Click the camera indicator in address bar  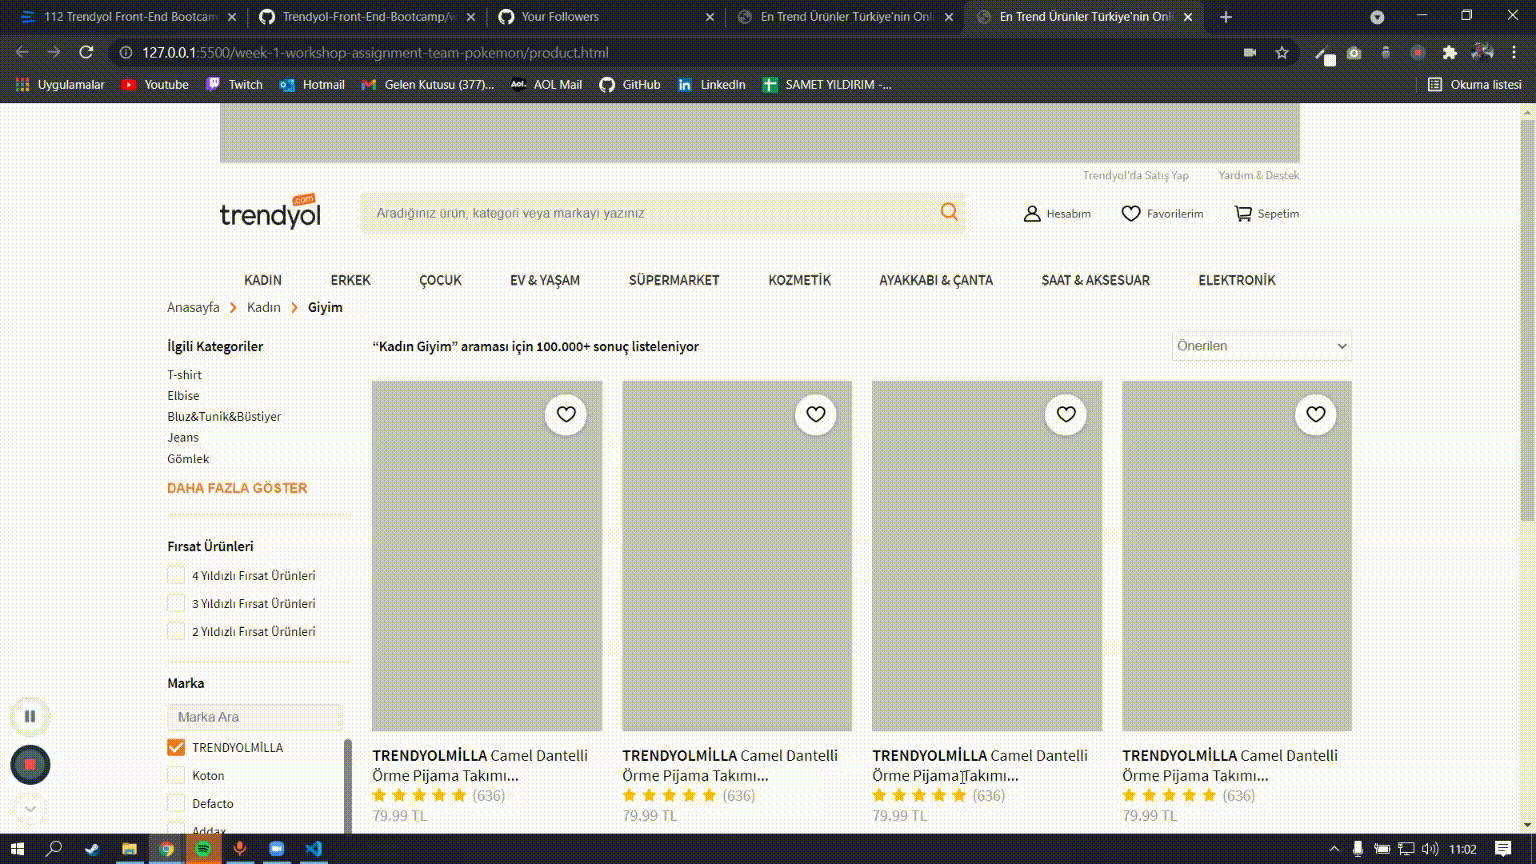(x=1250, y=52)
